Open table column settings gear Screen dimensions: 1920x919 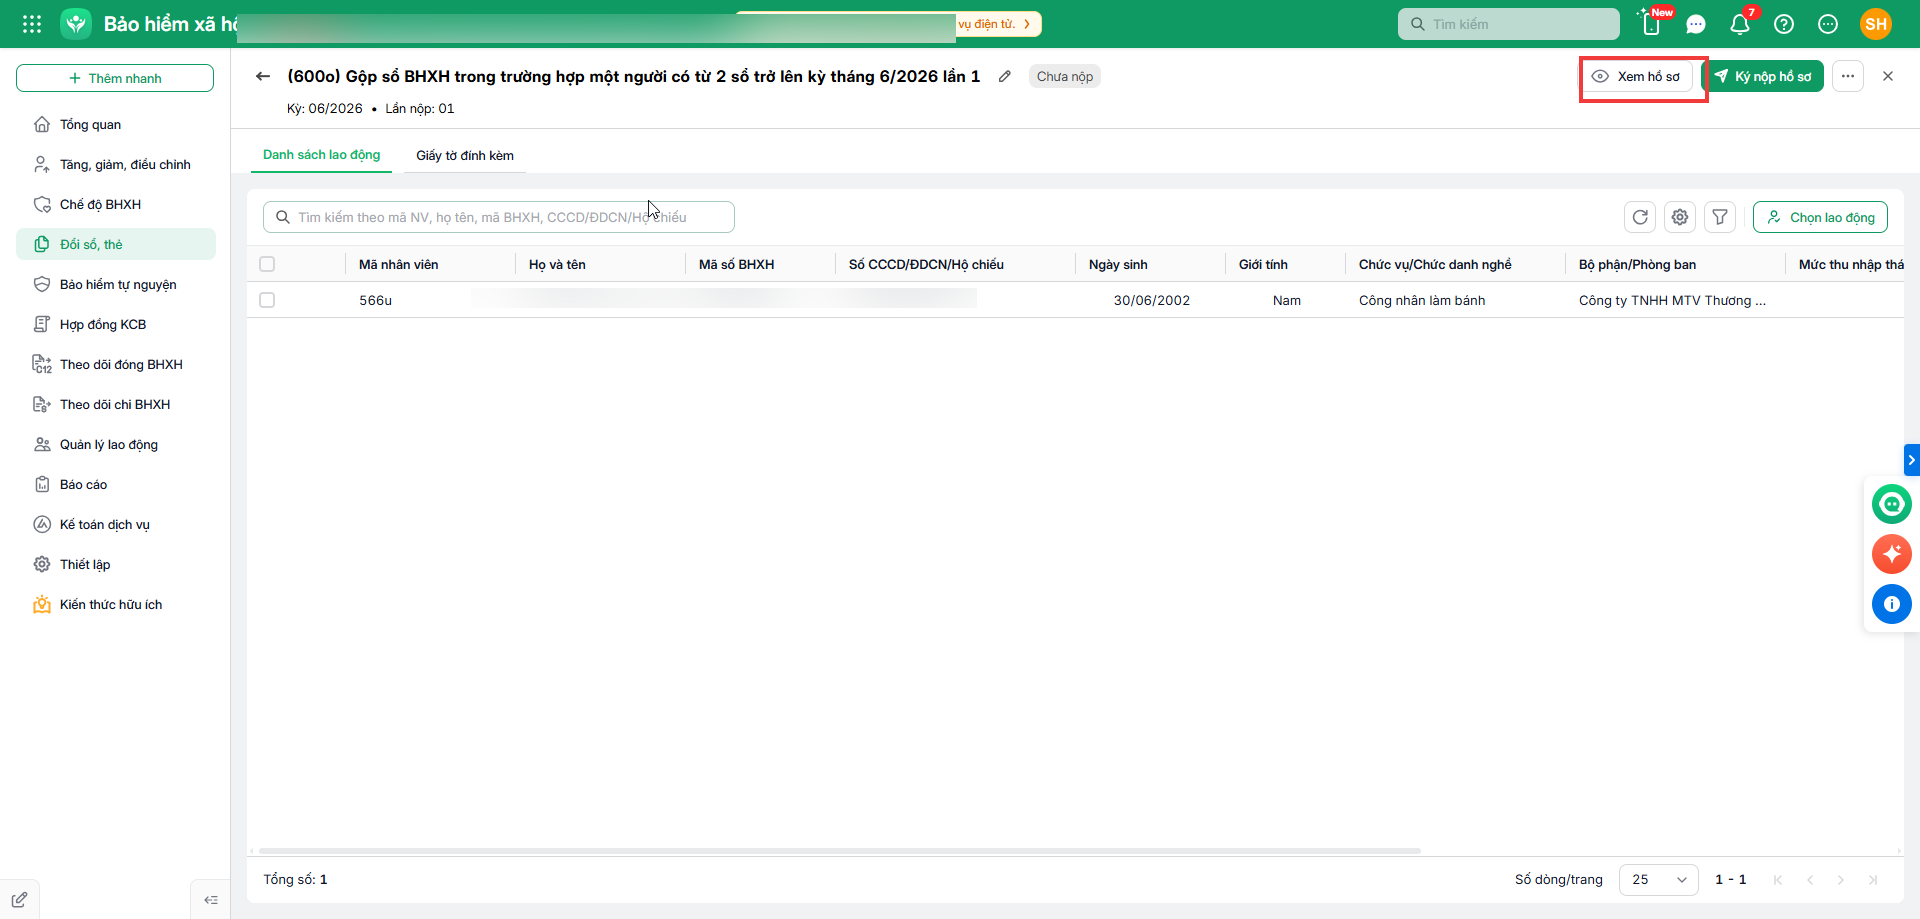click(x=1680, y=217)
